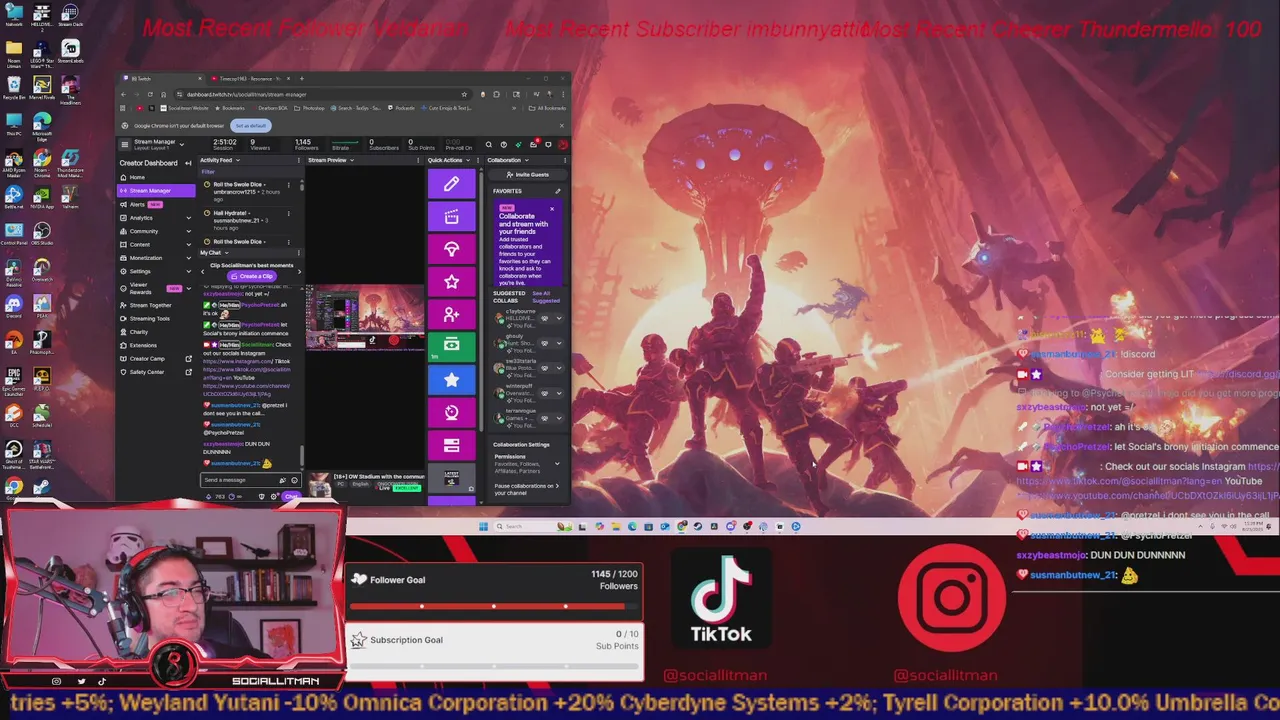Click the clapperboard clip quick action tile
This screenshot has width=1280, height=720.
pyautogui.click(x=451, y=217)
